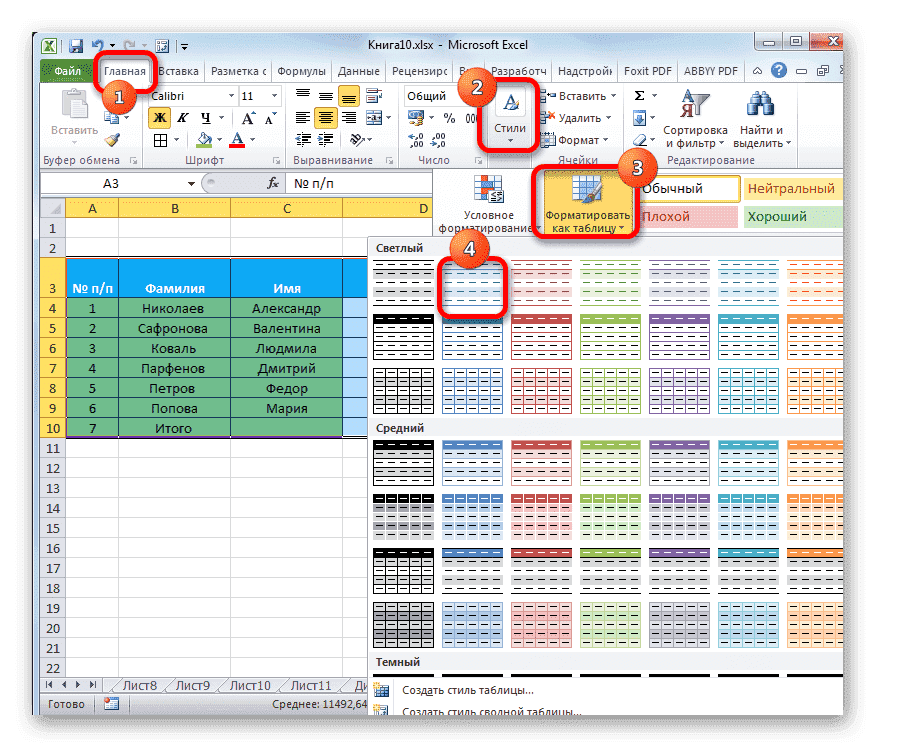
Task: Select the second table style under Светлый
Action: point(473,283)
